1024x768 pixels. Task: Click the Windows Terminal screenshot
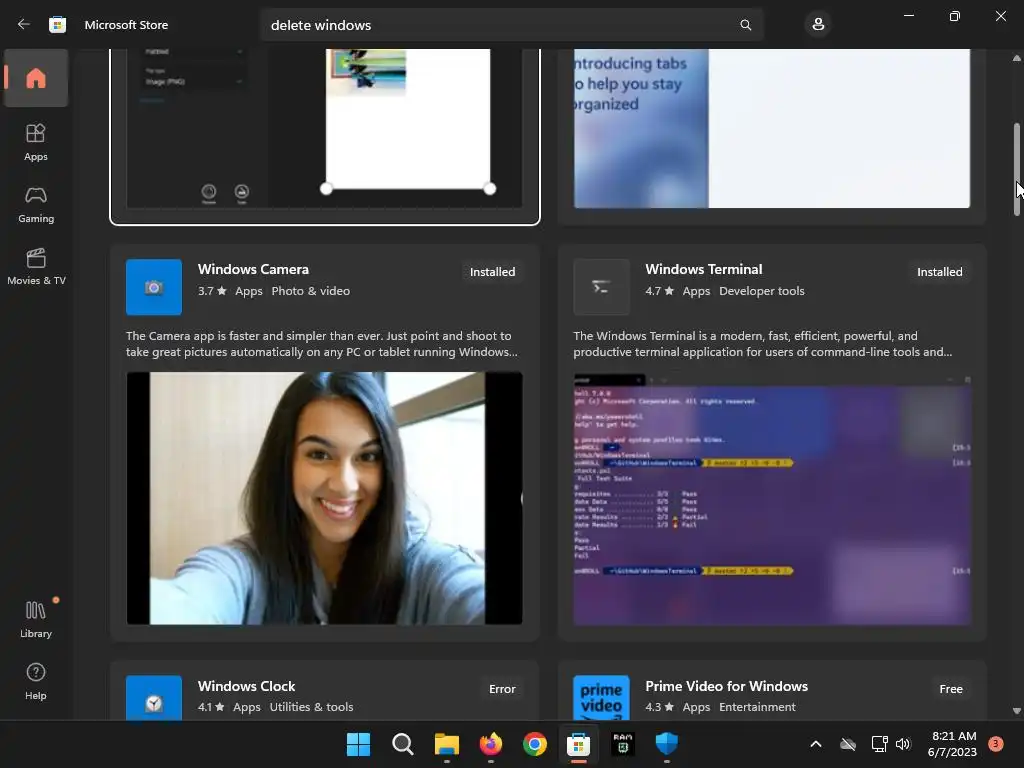pyautogui.click(x=772, y=498)
